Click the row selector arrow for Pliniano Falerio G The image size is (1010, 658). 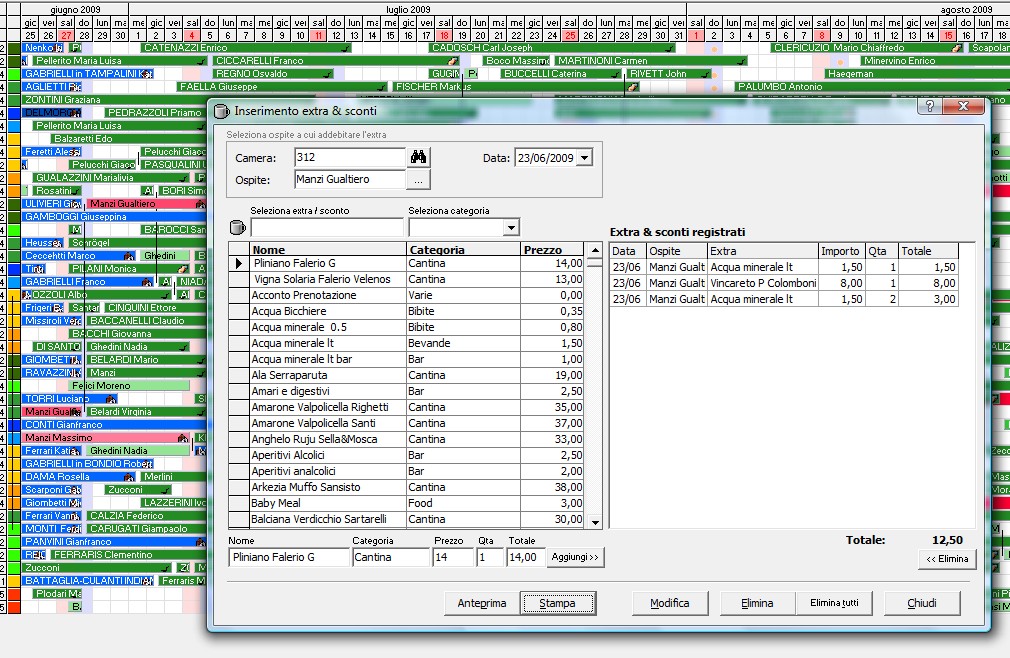click(x=239, y=263)
